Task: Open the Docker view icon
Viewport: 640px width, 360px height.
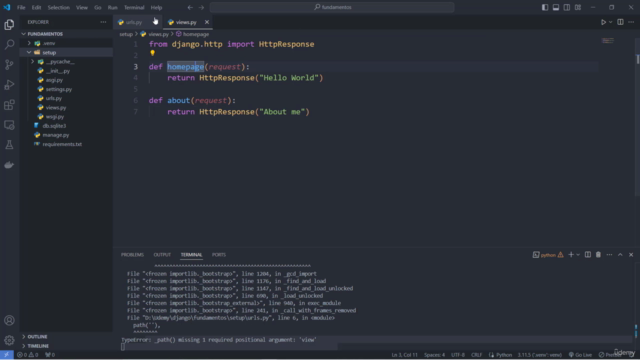Action: tap(9, 165)
